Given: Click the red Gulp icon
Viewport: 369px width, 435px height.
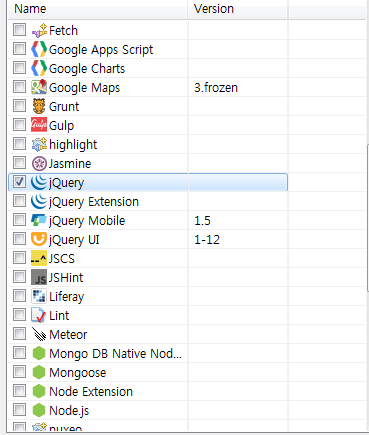Looking at the screenshot, I should [x=39, y=125].
